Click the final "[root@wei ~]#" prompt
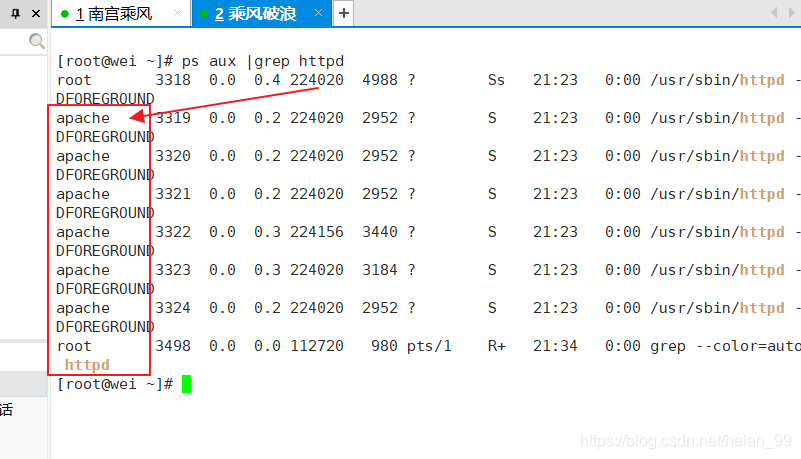 (115, 384)
